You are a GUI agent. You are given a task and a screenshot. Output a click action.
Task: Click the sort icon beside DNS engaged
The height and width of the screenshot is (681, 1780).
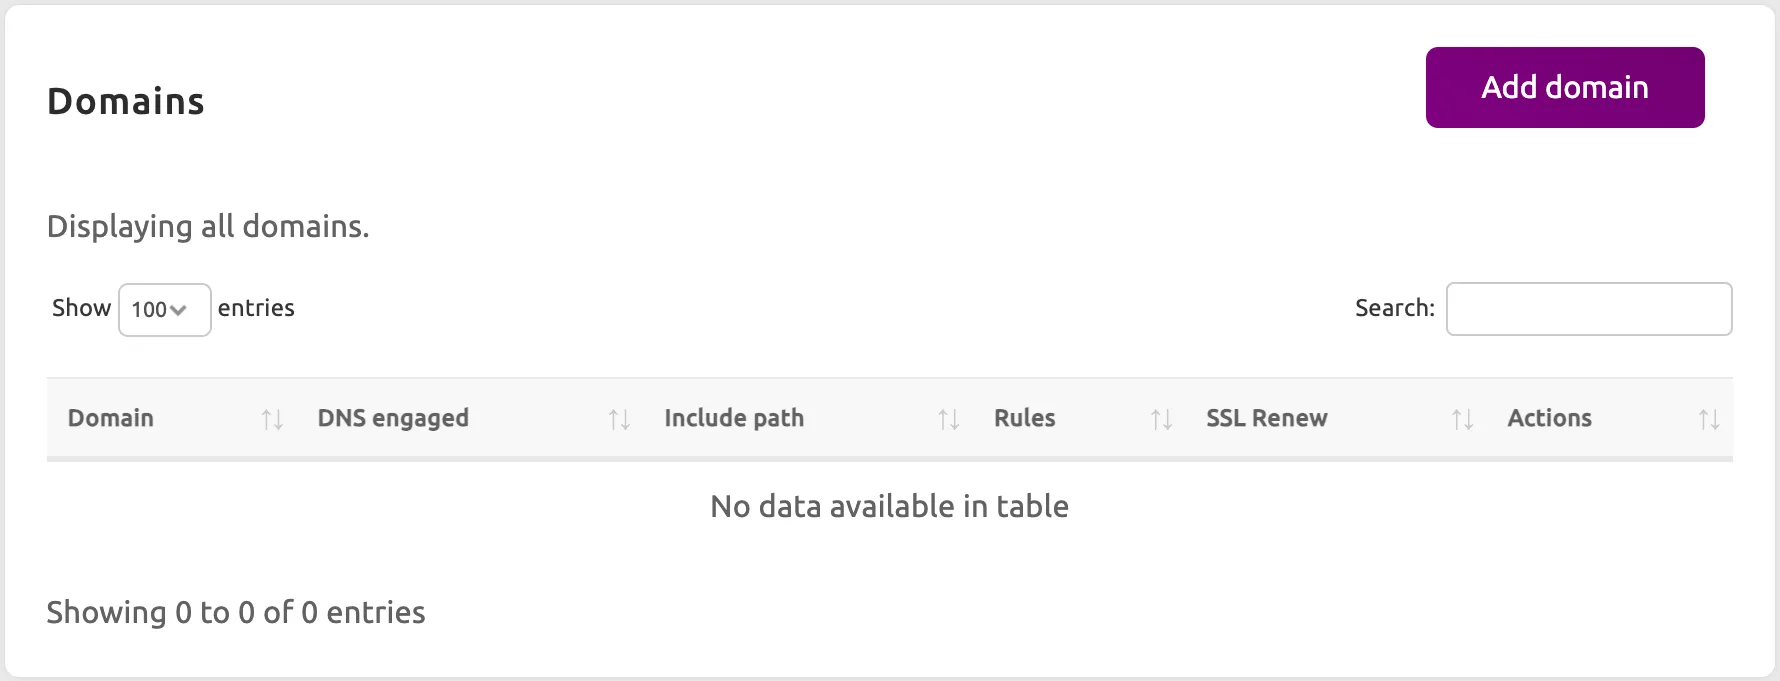point(619,419)
